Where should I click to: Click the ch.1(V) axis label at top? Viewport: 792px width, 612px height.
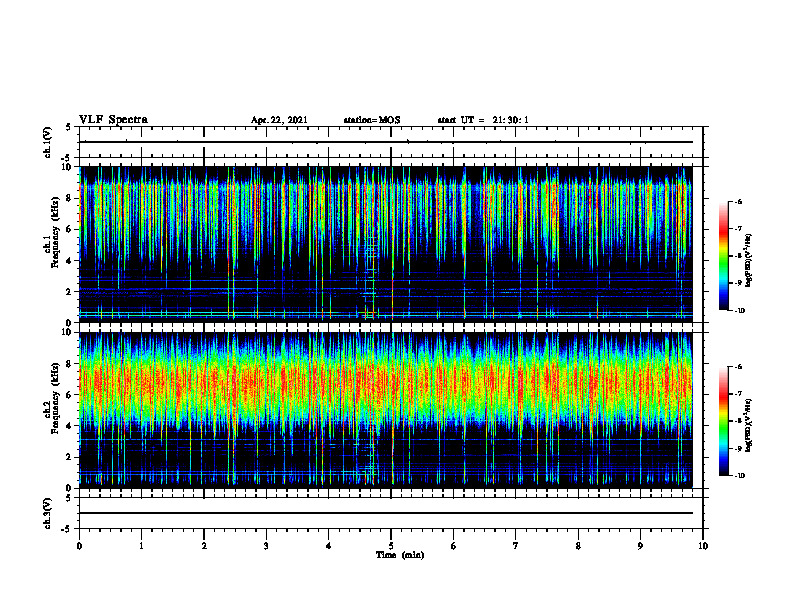point(48,142)
